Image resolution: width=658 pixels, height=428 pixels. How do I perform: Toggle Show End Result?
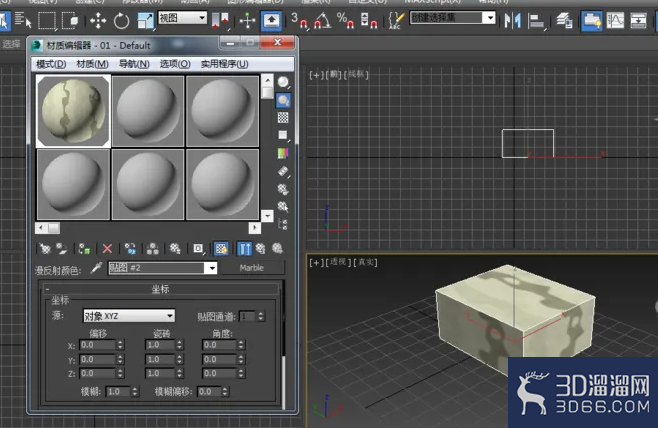point(244,249)
